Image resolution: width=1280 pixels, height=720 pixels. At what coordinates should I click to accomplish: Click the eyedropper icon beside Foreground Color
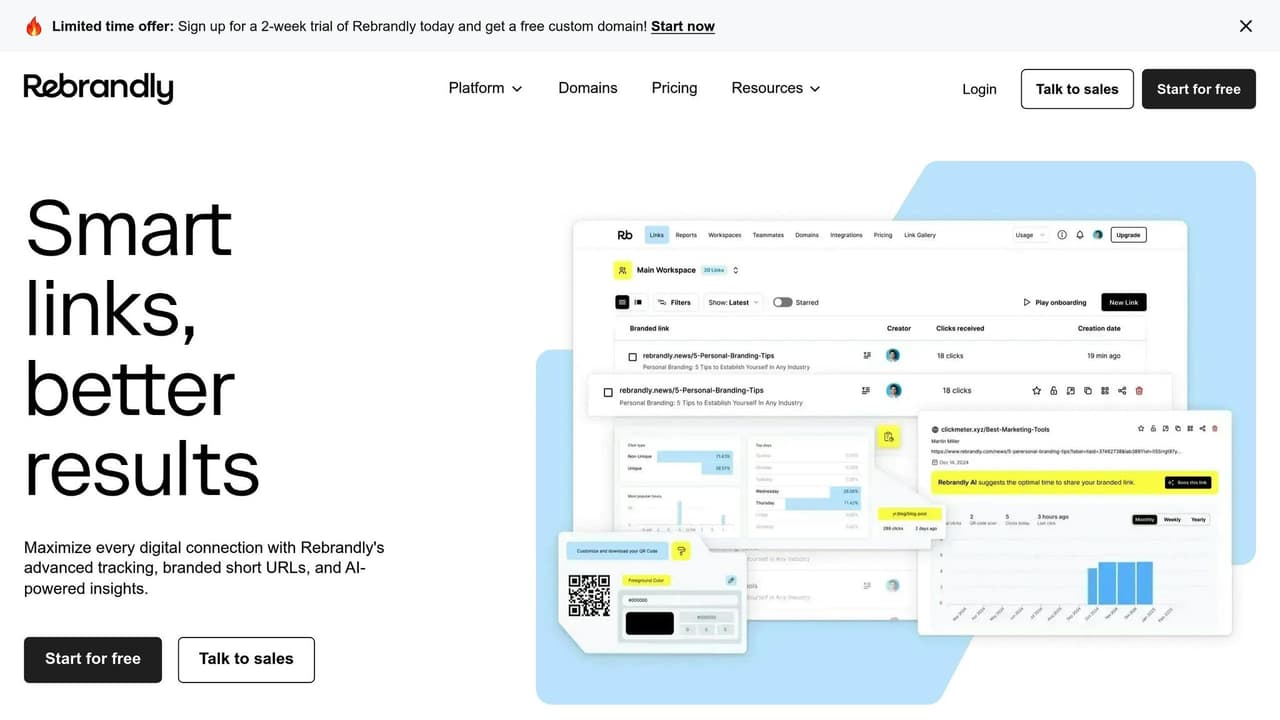[x=731, y=580]
